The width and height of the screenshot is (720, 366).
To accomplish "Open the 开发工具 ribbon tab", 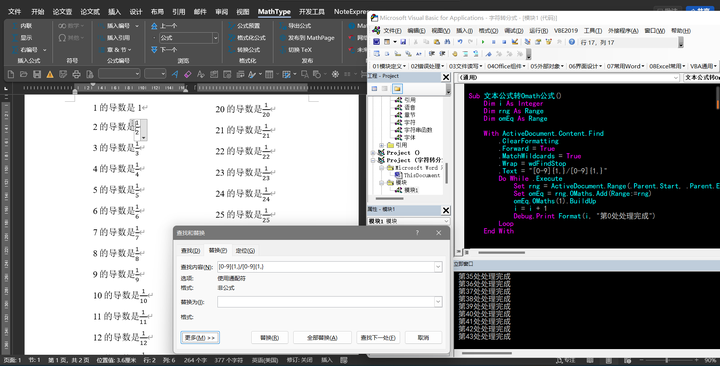I will click(x=312, y=11).
